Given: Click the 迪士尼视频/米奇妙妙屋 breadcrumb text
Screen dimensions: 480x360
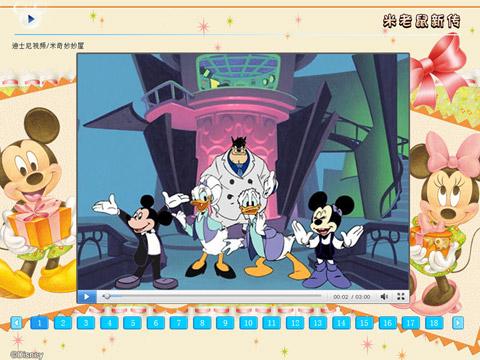Looking at the screenshot, I should pyautogui.click(x=48, y=45).
